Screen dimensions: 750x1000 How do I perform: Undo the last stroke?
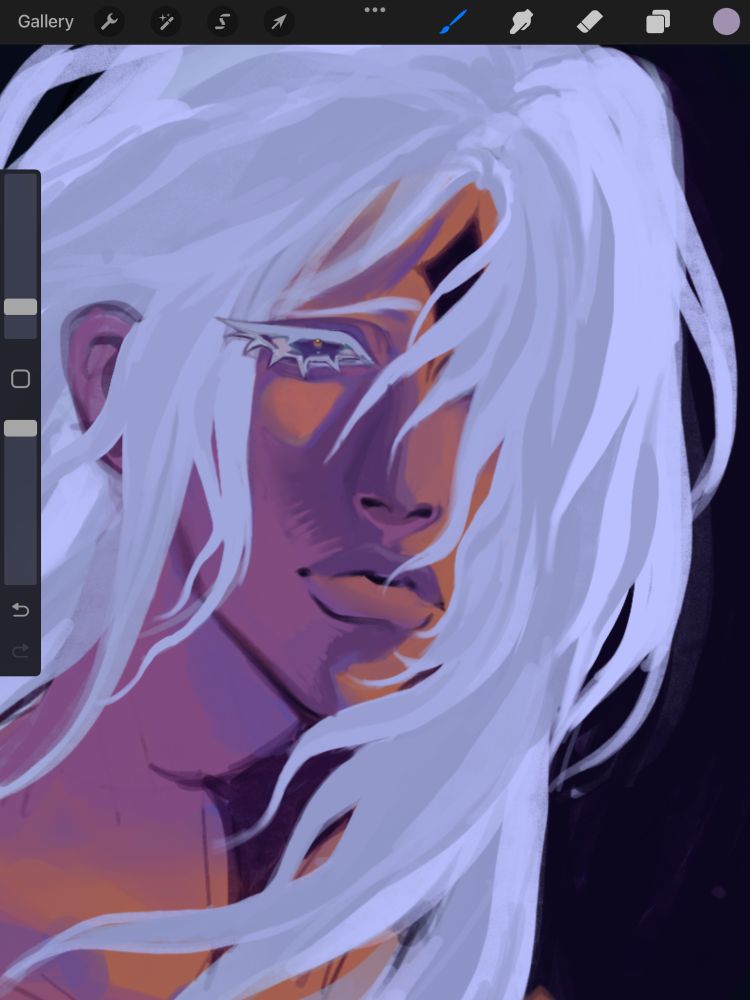[20, 610]
